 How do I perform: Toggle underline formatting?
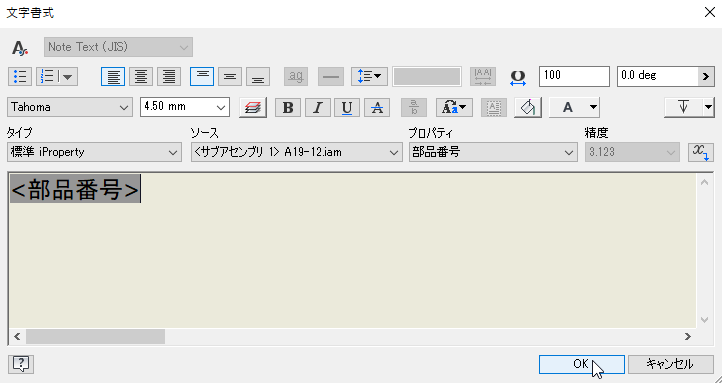(347, 108)
